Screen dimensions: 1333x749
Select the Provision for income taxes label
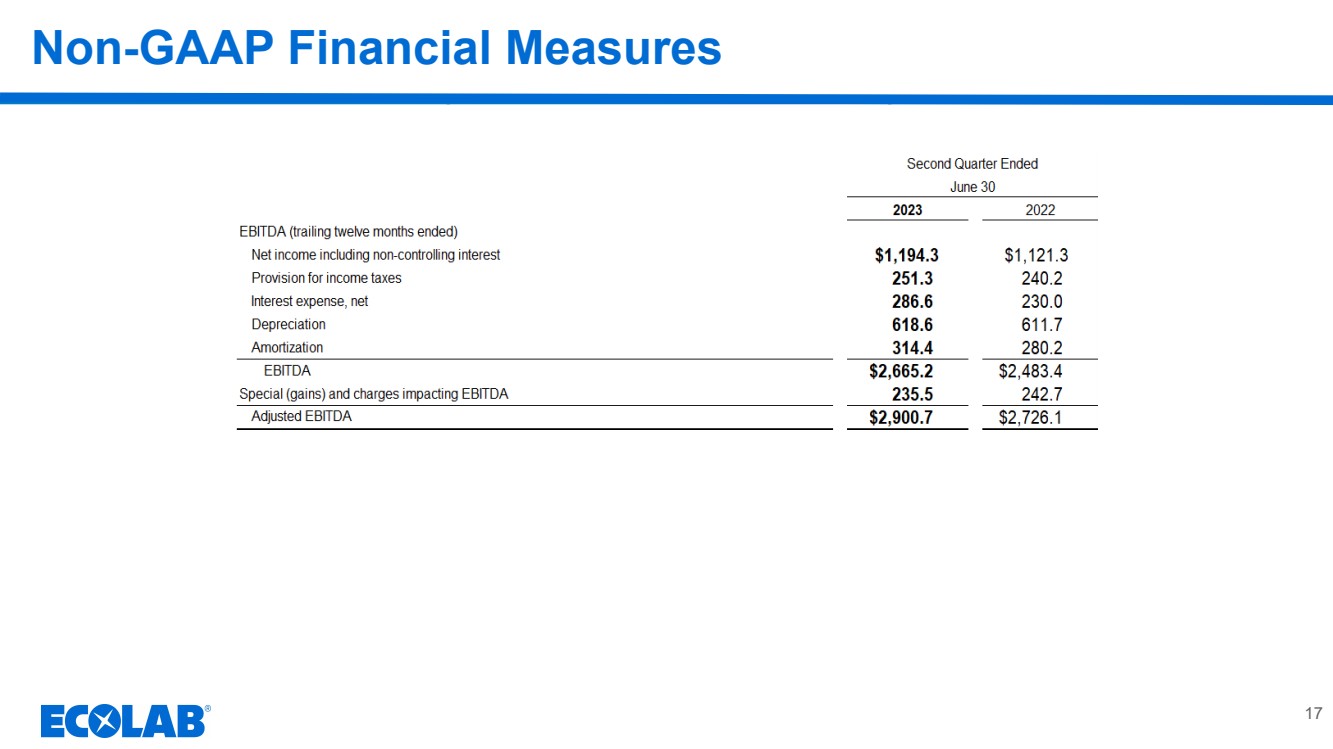(x=326, y=278)
